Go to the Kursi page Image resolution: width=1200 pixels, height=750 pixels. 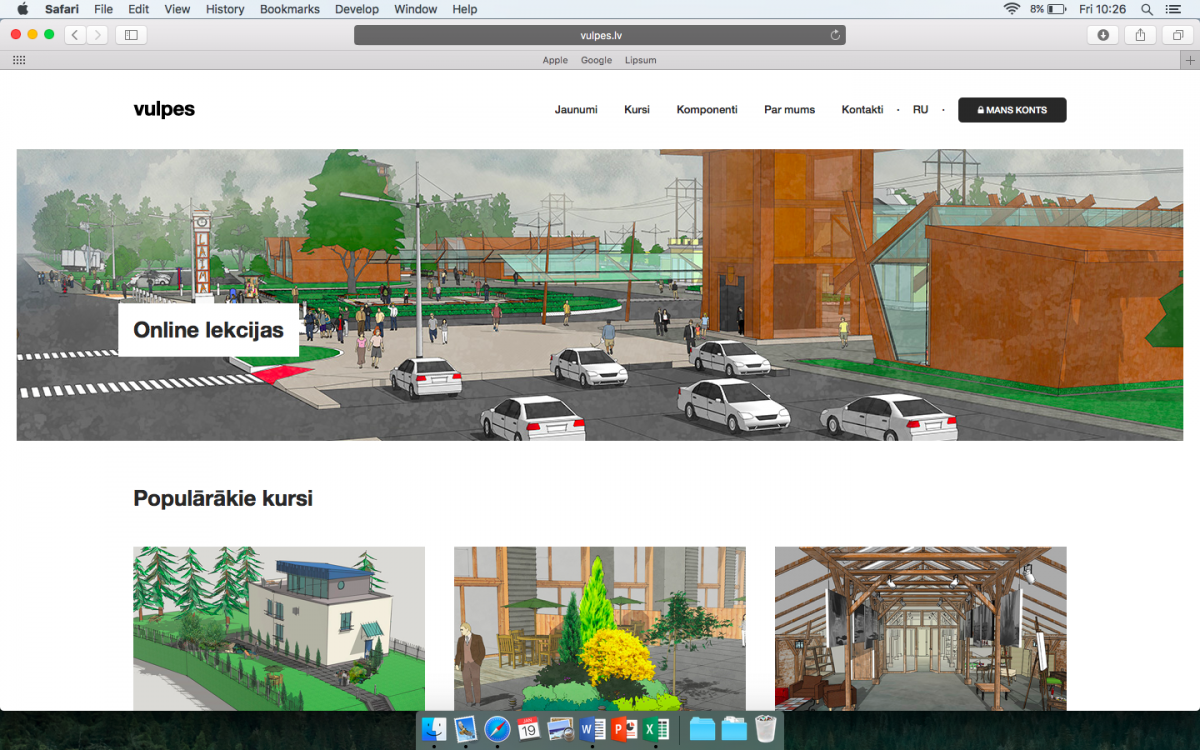(636, 110)
